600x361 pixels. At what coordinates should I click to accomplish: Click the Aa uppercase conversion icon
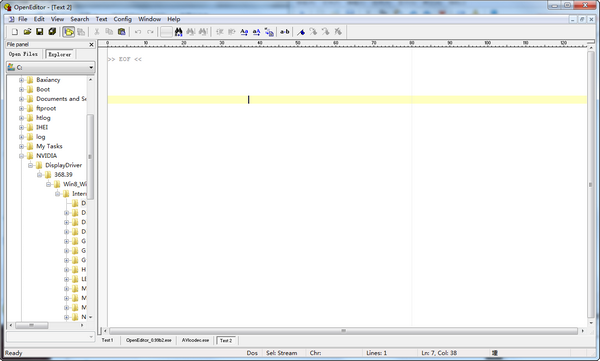coord(244,32)
